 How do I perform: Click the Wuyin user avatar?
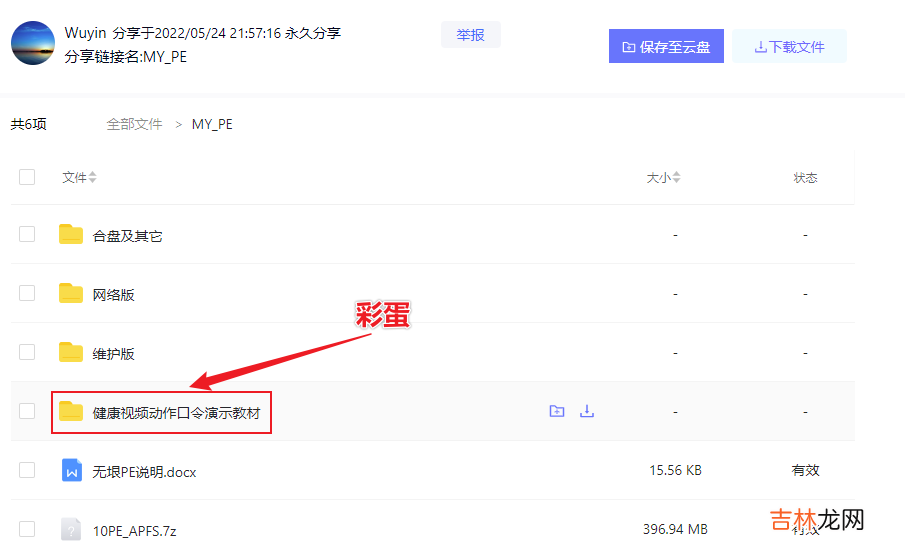tap(32, 43)
